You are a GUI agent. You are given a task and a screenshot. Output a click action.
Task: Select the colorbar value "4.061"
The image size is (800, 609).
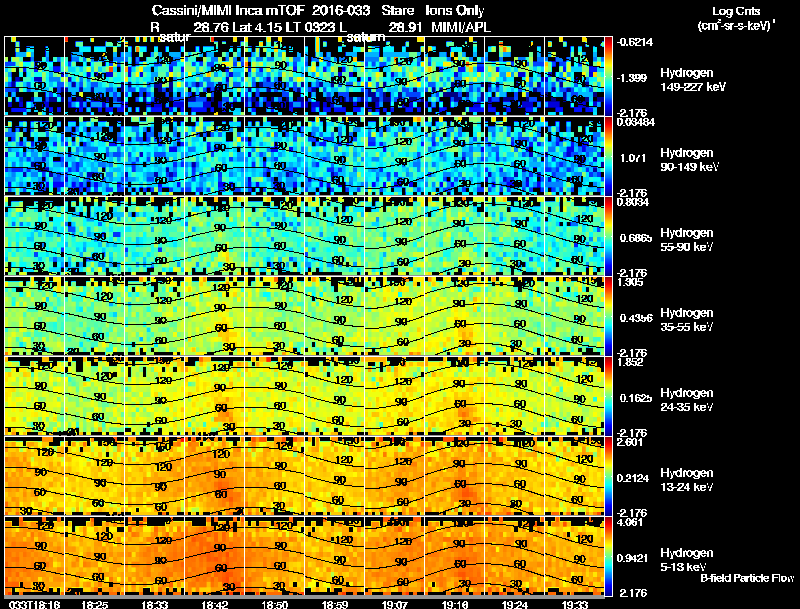(630, 522)
